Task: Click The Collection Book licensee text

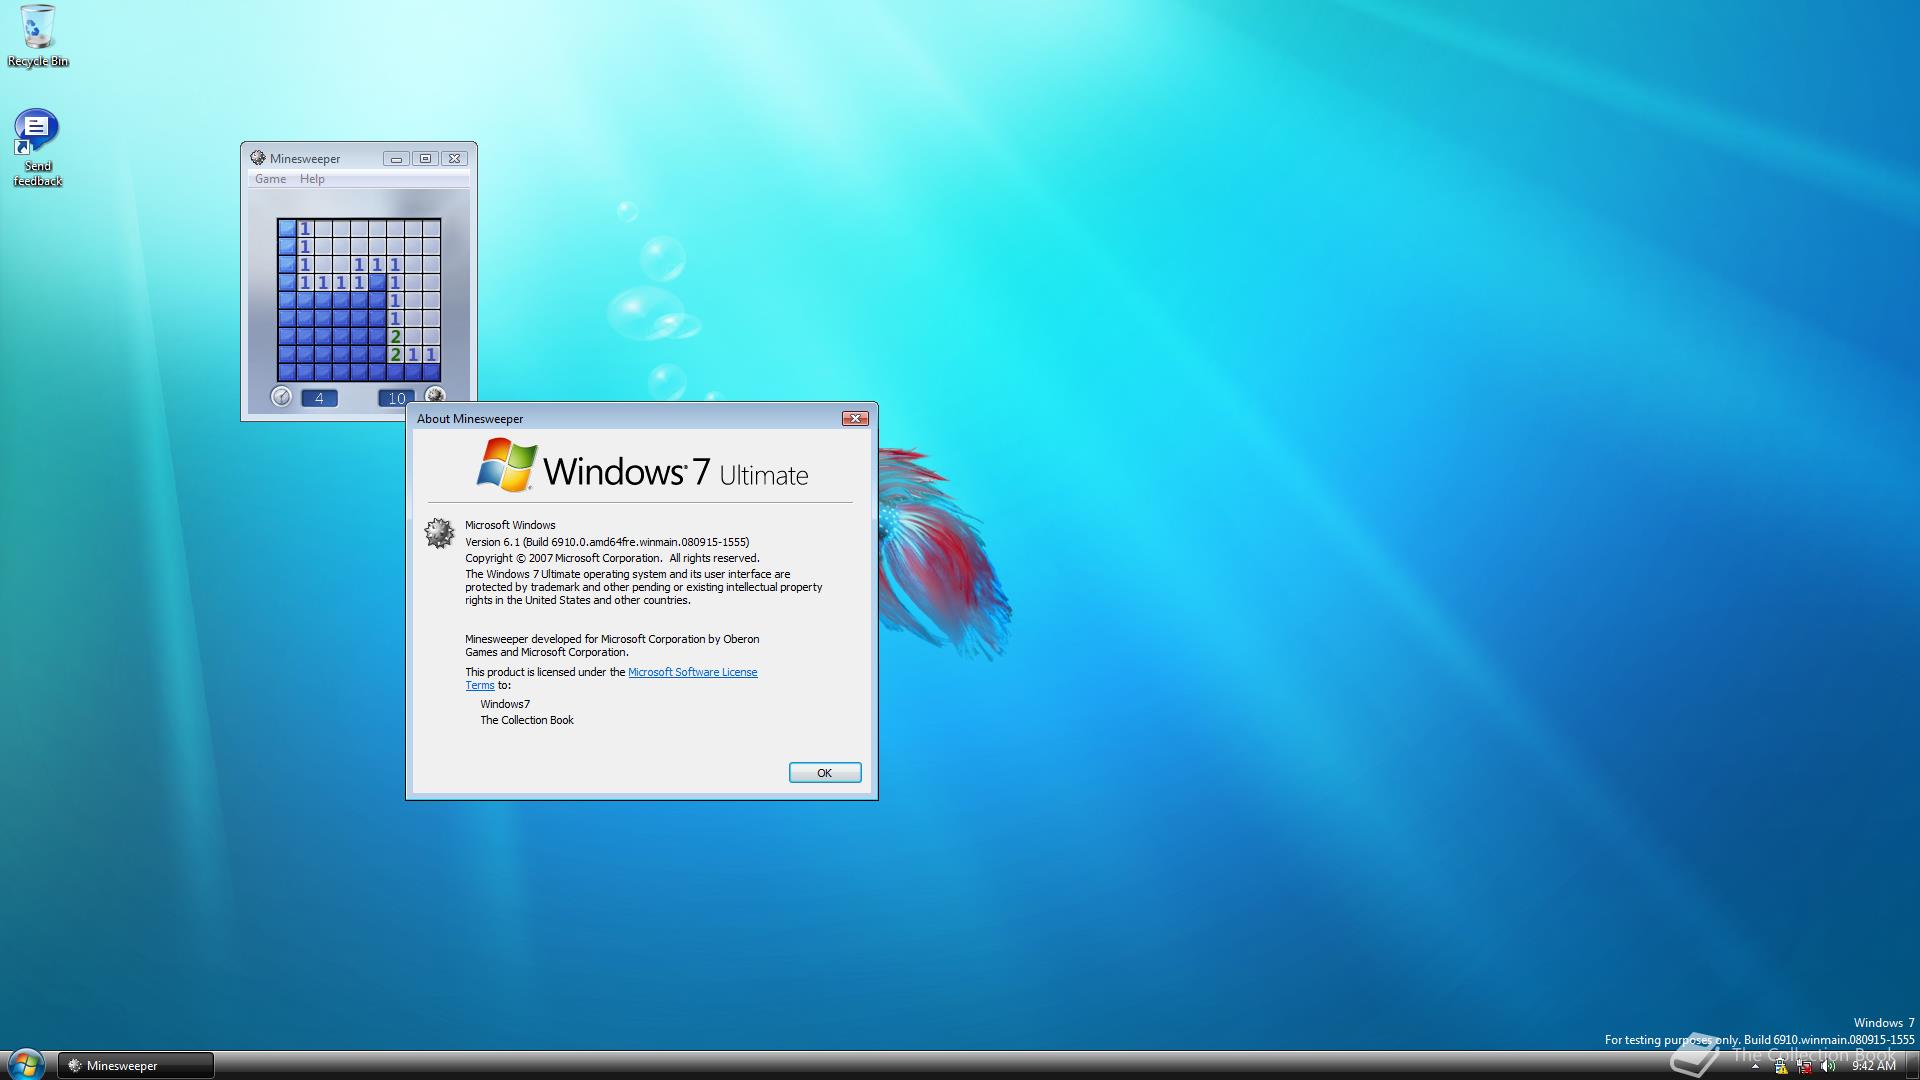Action: [527, 720]
